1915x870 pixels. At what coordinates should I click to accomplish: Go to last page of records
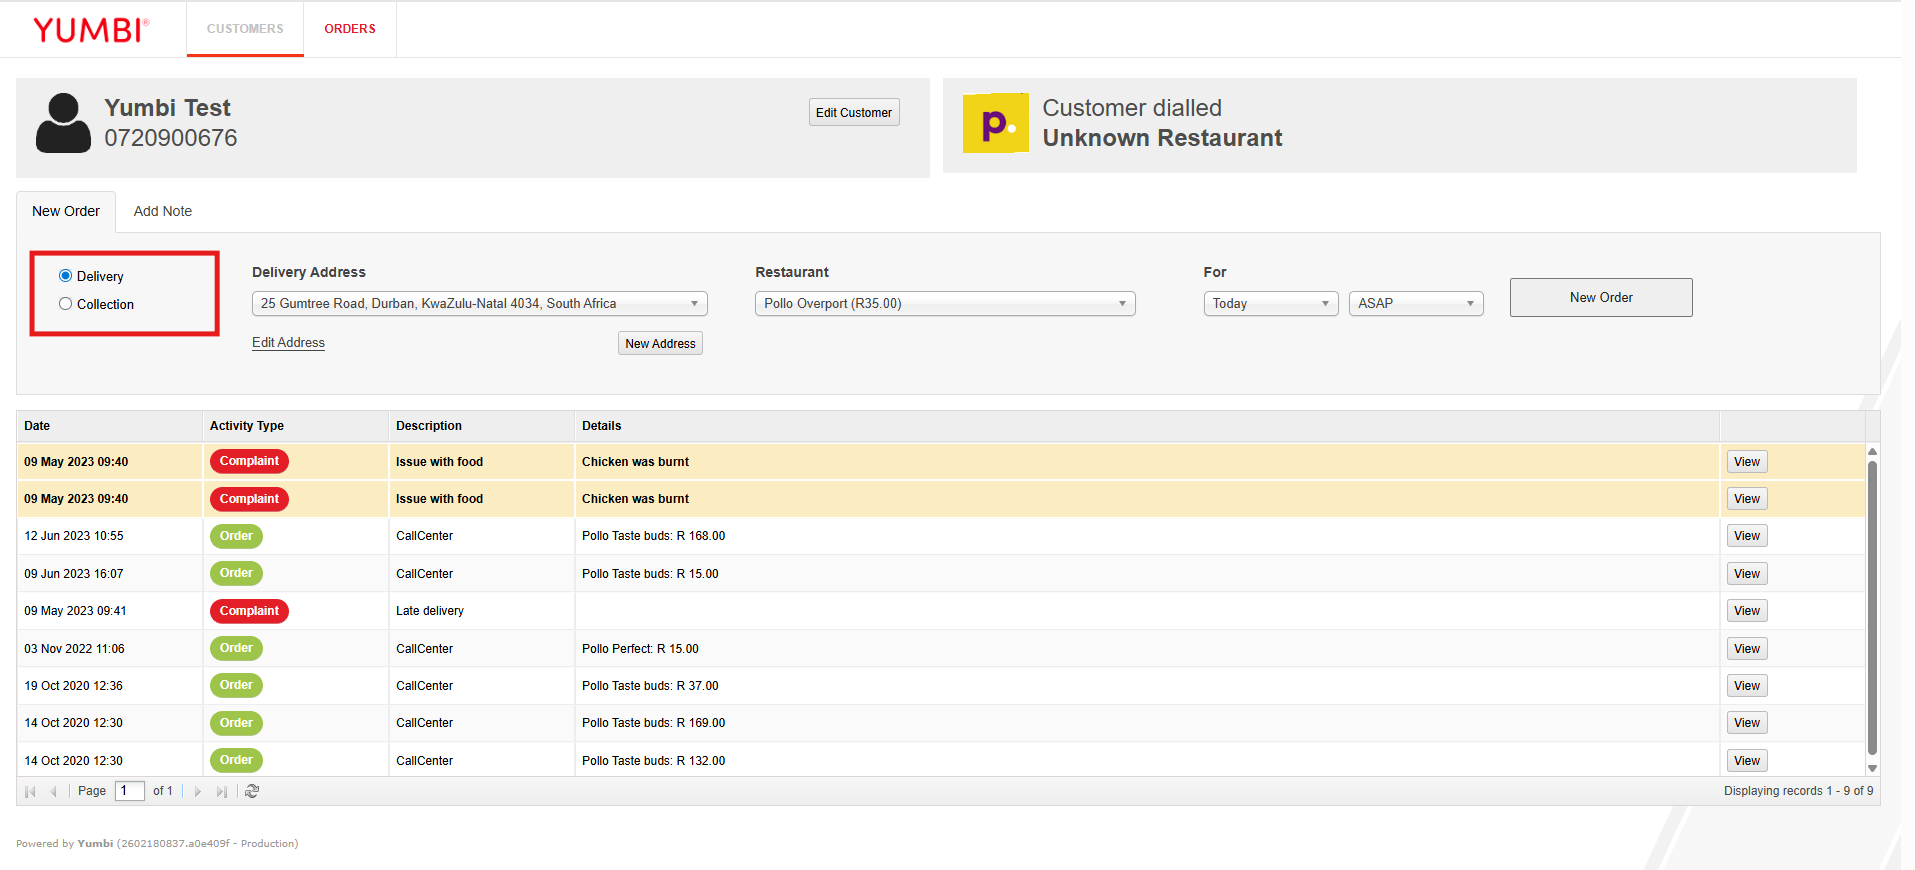222,791
